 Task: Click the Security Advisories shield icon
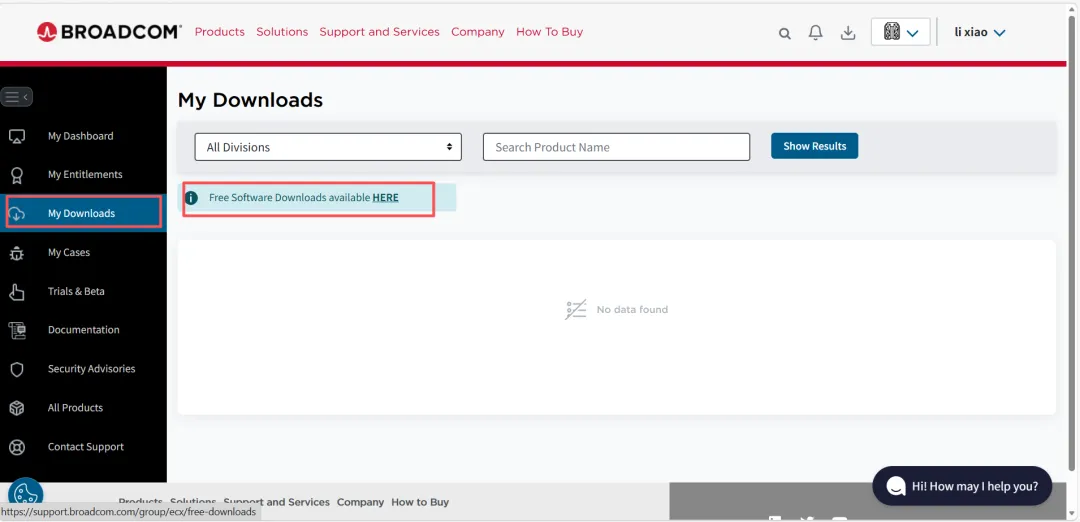pos(17,370)
